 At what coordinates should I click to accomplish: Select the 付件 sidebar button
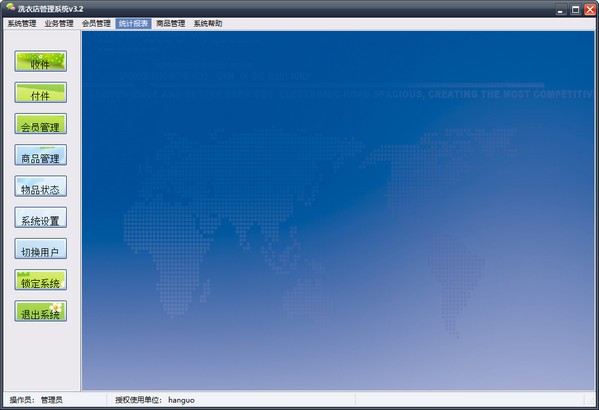point(40,92)
